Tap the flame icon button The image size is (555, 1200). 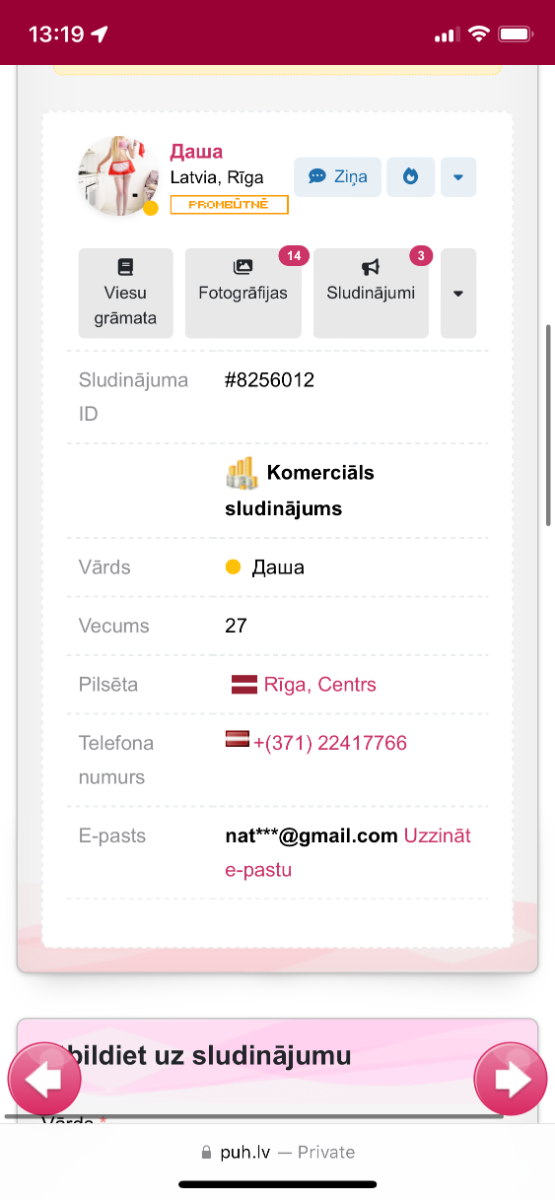411,177
